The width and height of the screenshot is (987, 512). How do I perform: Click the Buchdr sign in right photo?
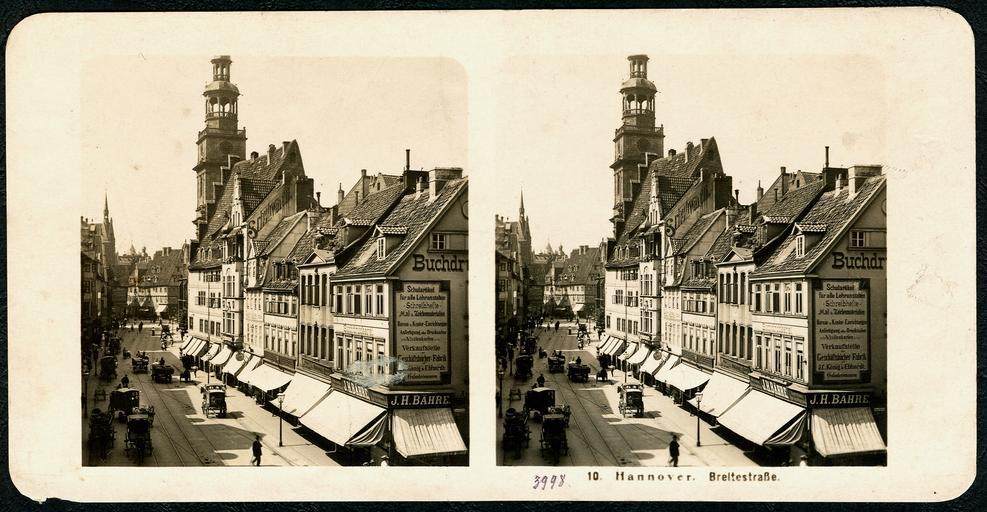pos(857,261)
